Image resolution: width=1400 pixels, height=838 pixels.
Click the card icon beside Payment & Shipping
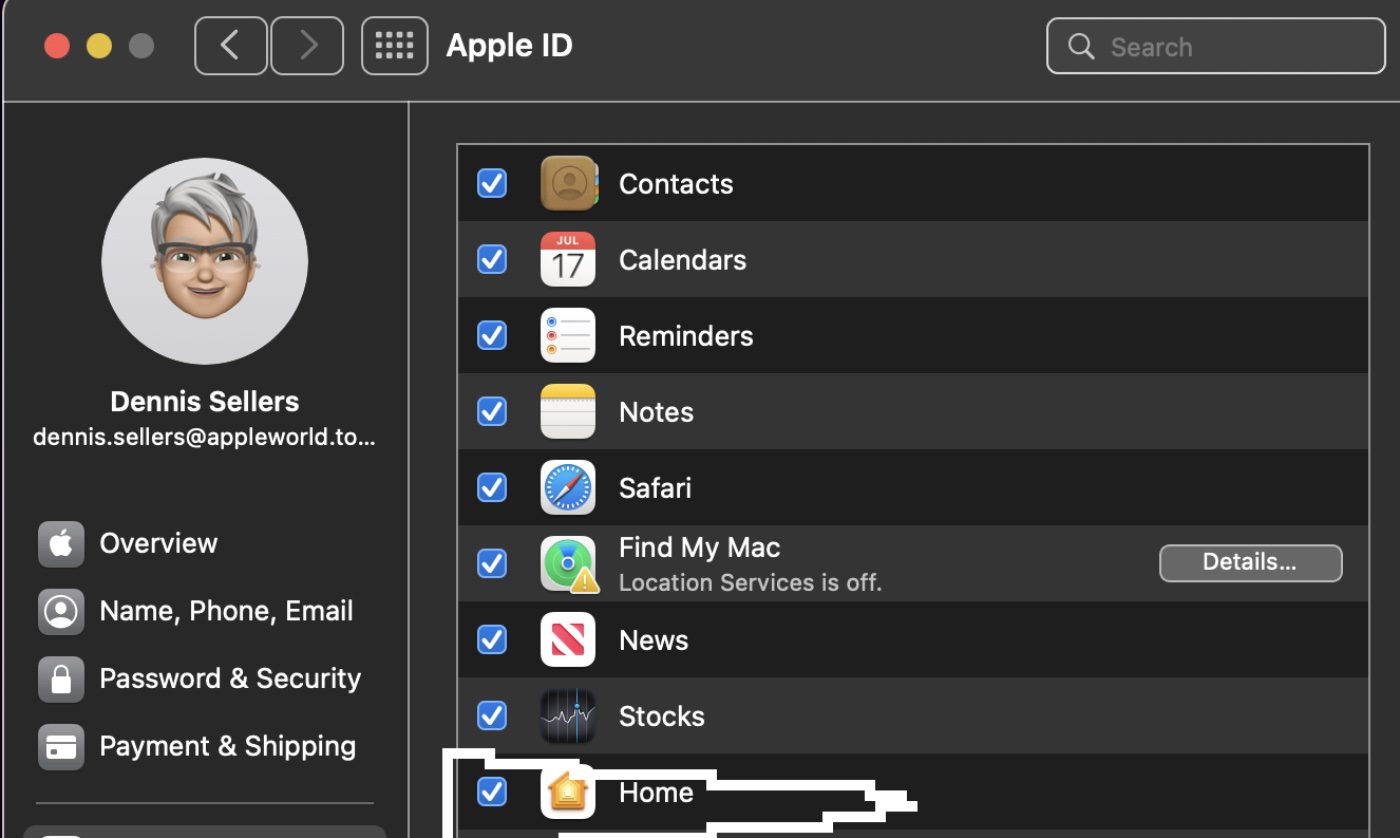pos(61,747)
